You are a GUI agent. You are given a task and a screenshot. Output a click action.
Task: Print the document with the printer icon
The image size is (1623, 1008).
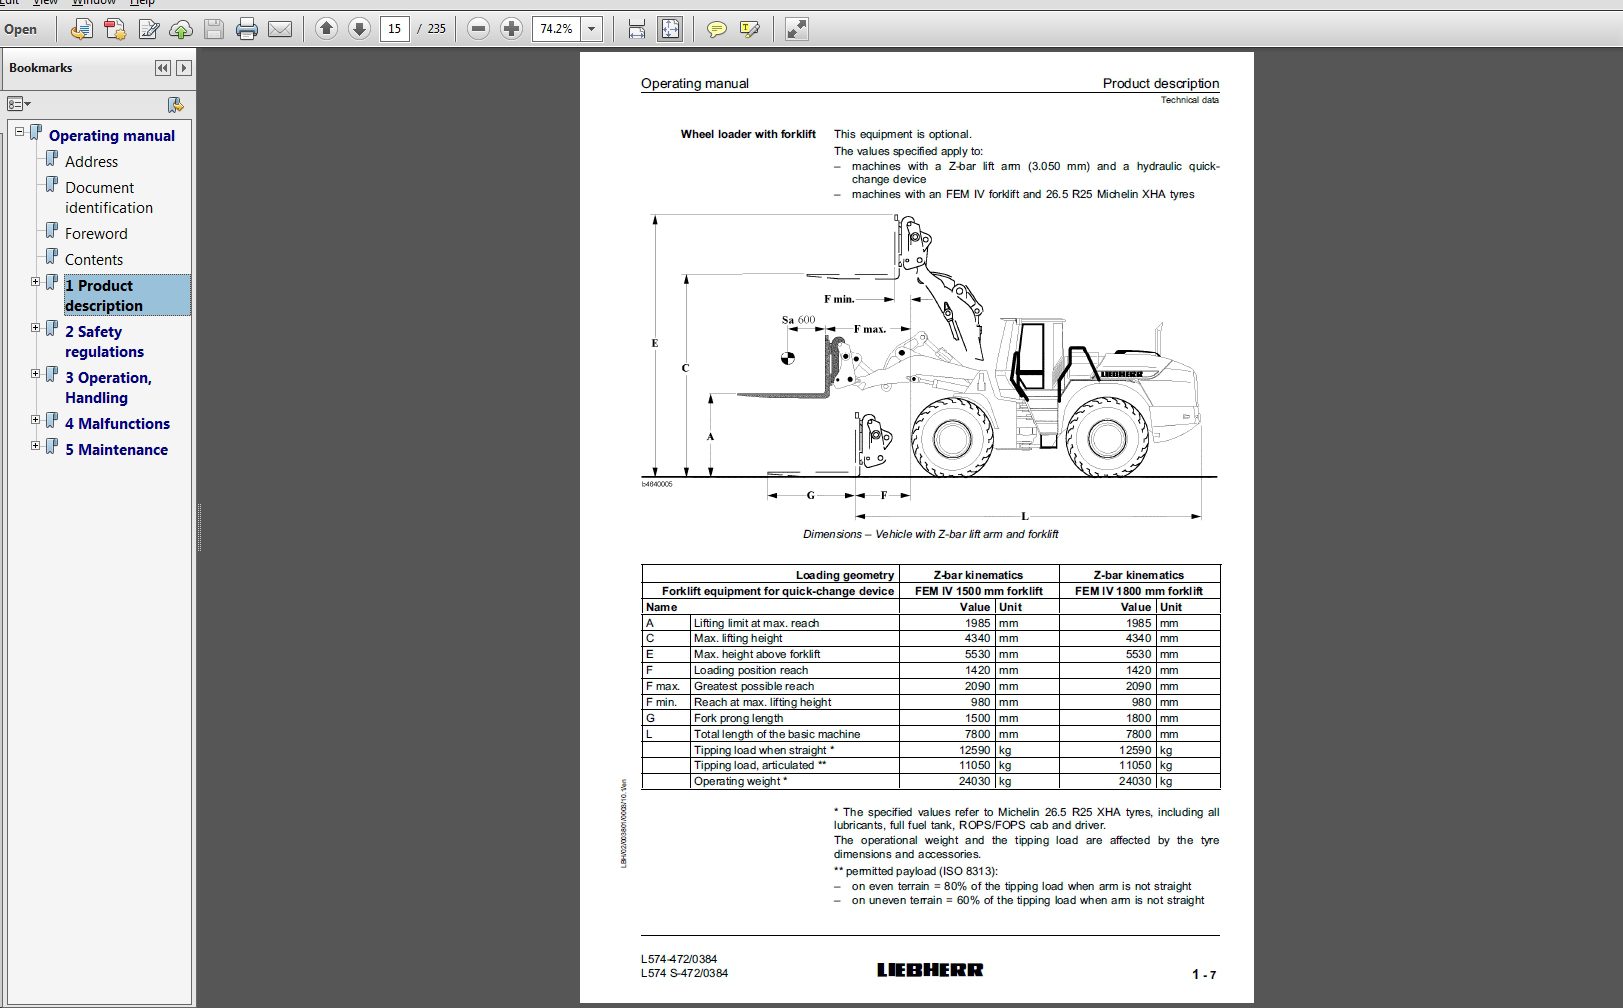tap(247, 29)
